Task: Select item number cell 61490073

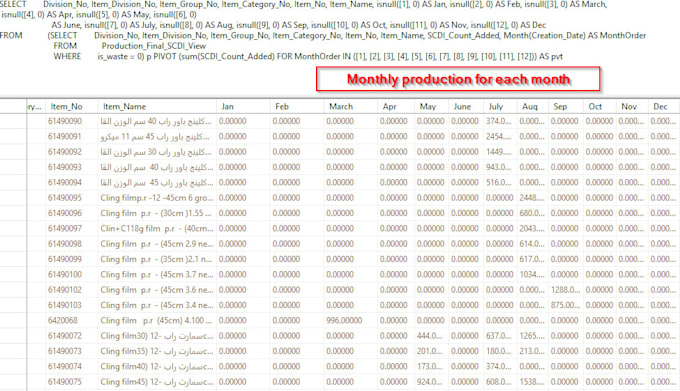Action: [x=65, y=351]
